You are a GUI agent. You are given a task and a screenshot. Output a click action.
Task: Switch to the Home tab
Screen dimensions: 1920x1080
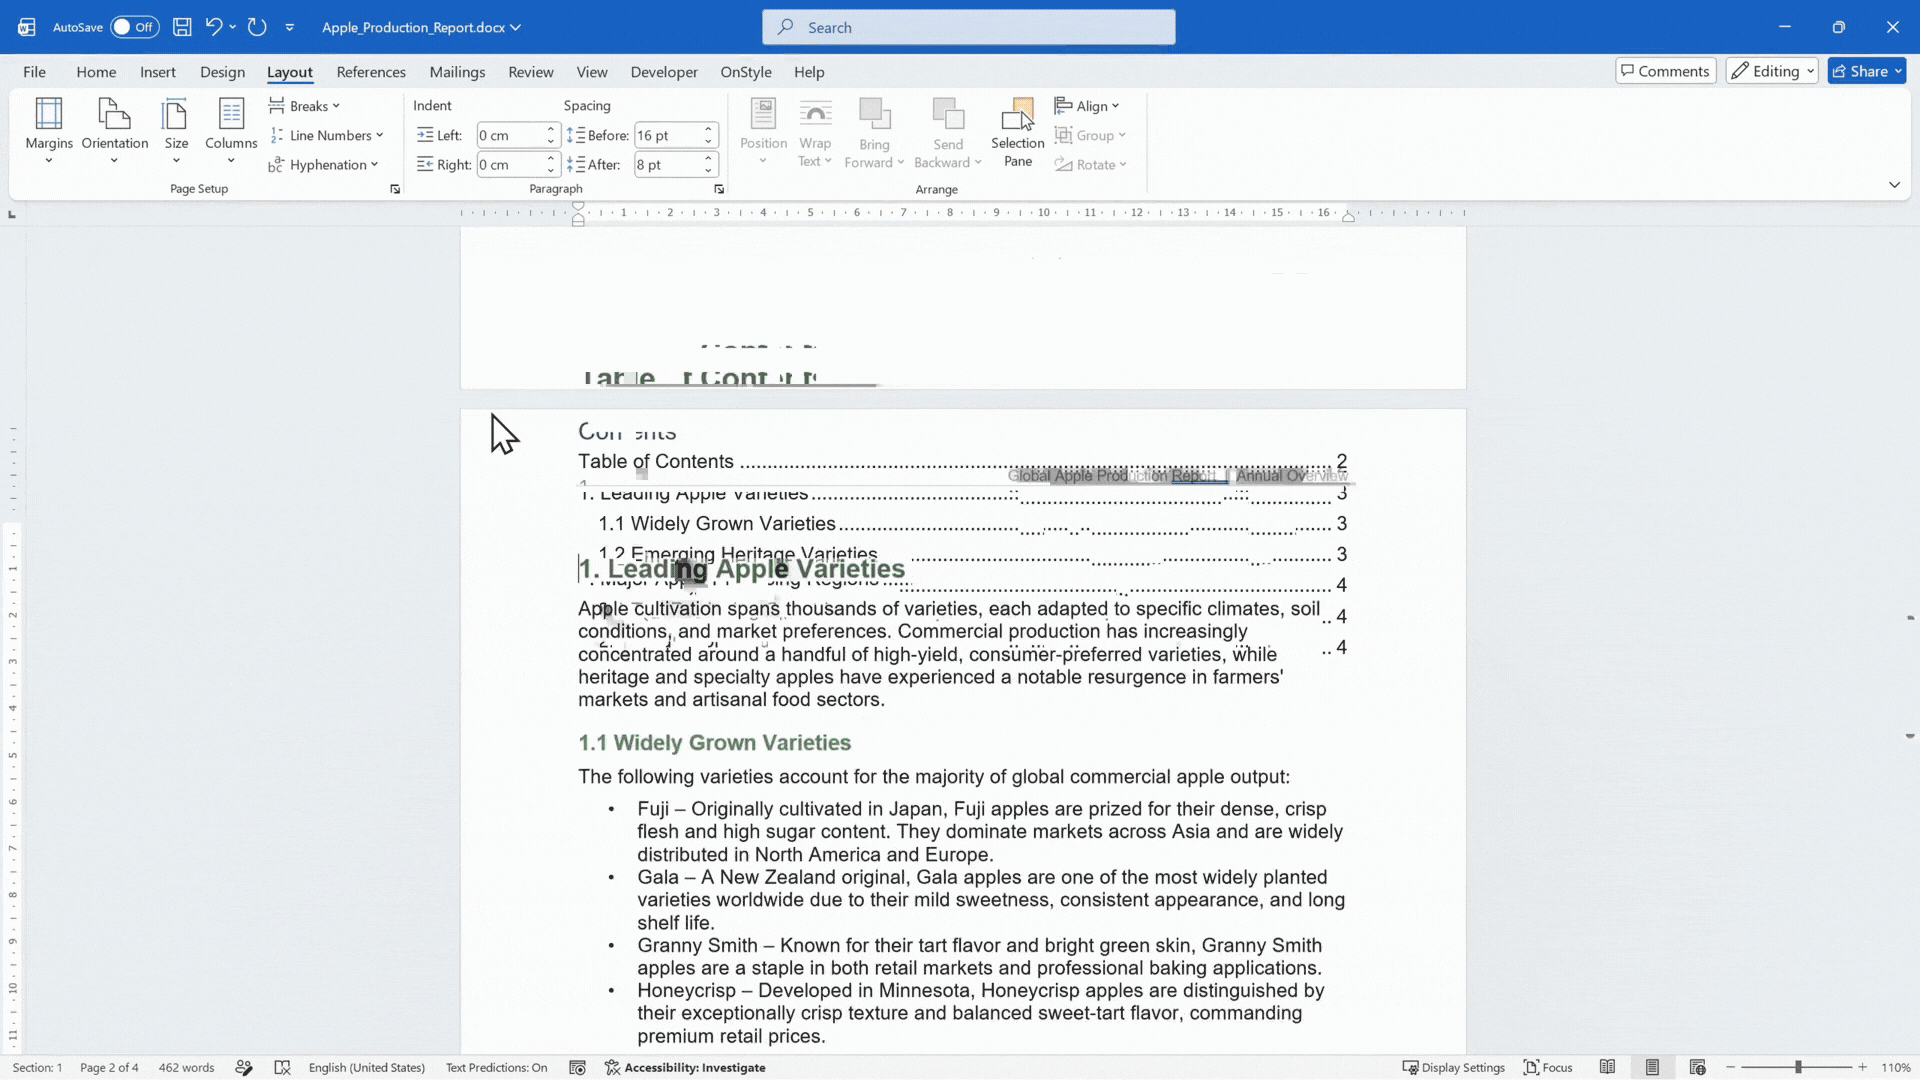pos(96,72)
